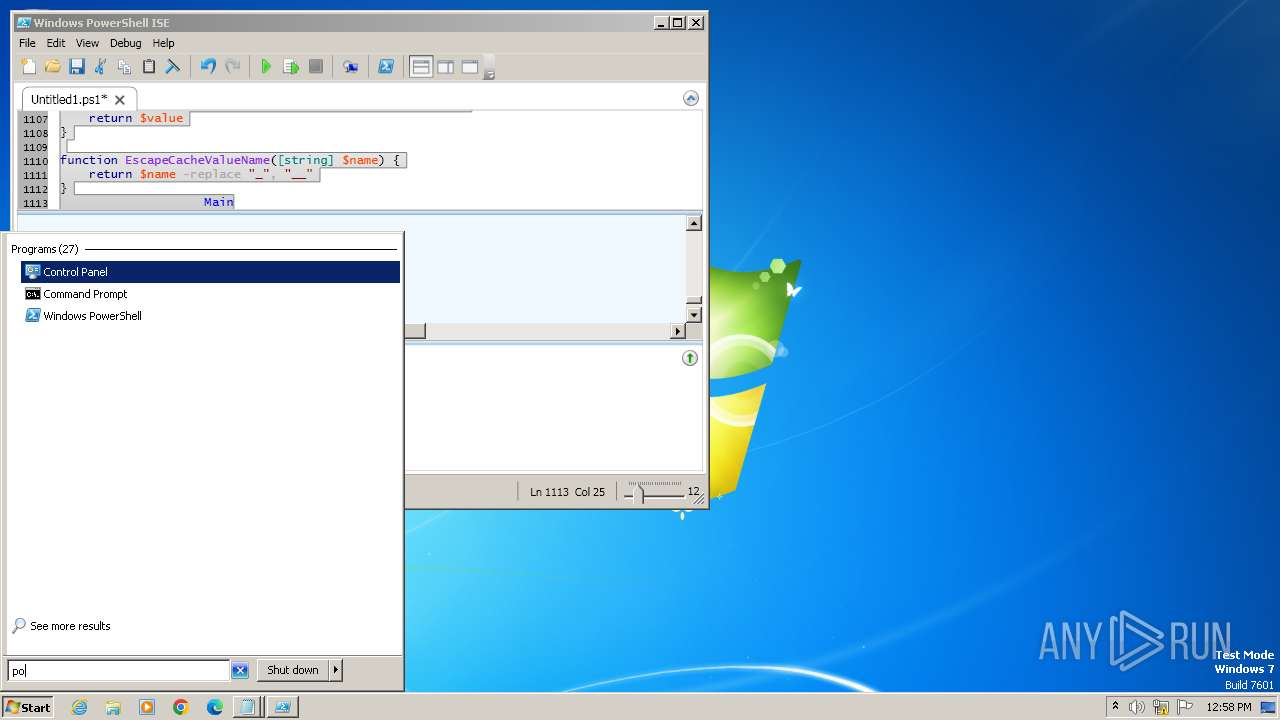Open the View menu

click(87, 43)
